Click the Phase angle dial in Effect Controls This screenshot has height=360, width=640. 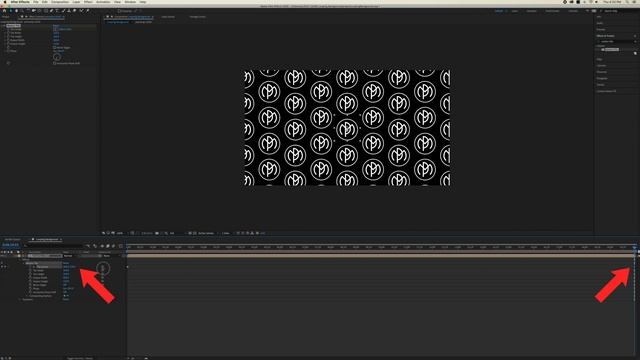[57, 57]
